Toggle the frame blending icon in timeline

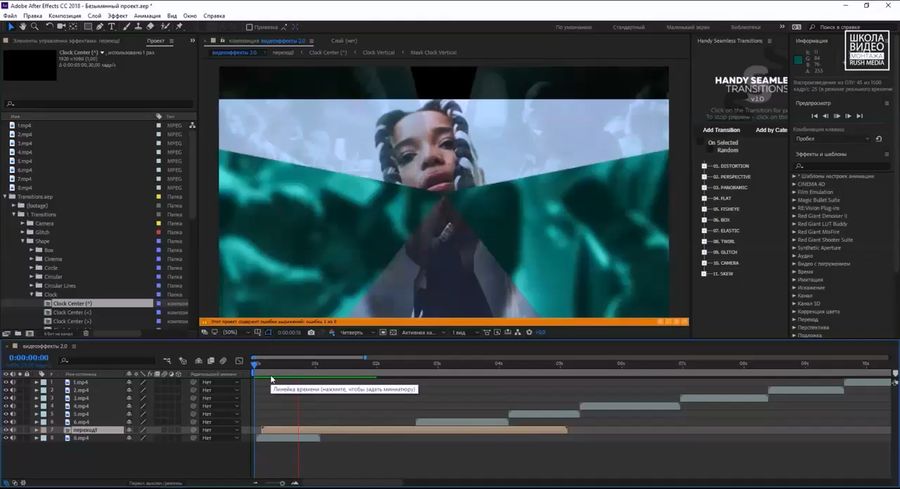211,360
